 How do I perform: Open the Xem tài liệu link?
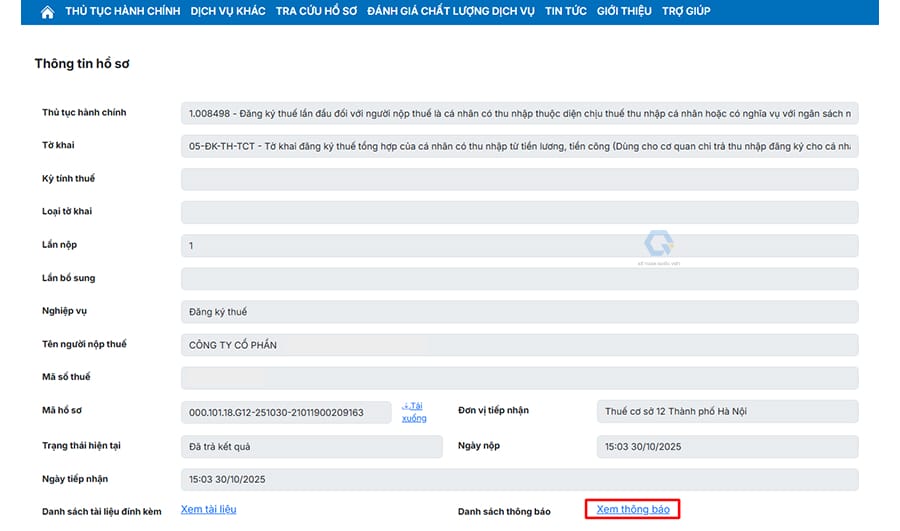pyautogui.click(x=208, y=509)
